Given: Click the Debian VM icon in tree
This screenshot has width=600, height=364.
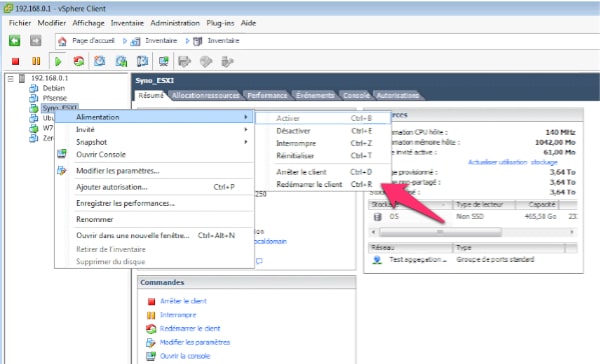Looking at the screenshot, I should tap(34, 88).
